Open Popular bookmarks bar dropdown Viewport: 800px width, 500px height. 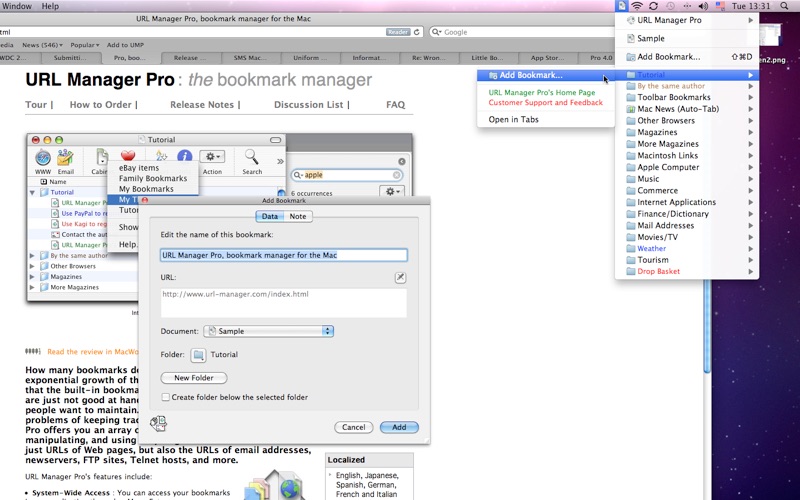pos(85,45)
